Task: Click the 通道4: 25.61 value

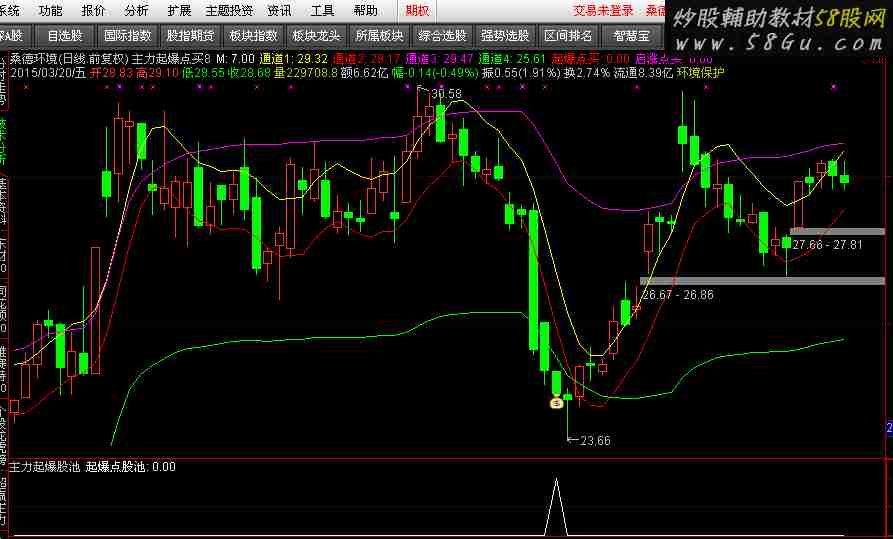Action: point(512,59)
